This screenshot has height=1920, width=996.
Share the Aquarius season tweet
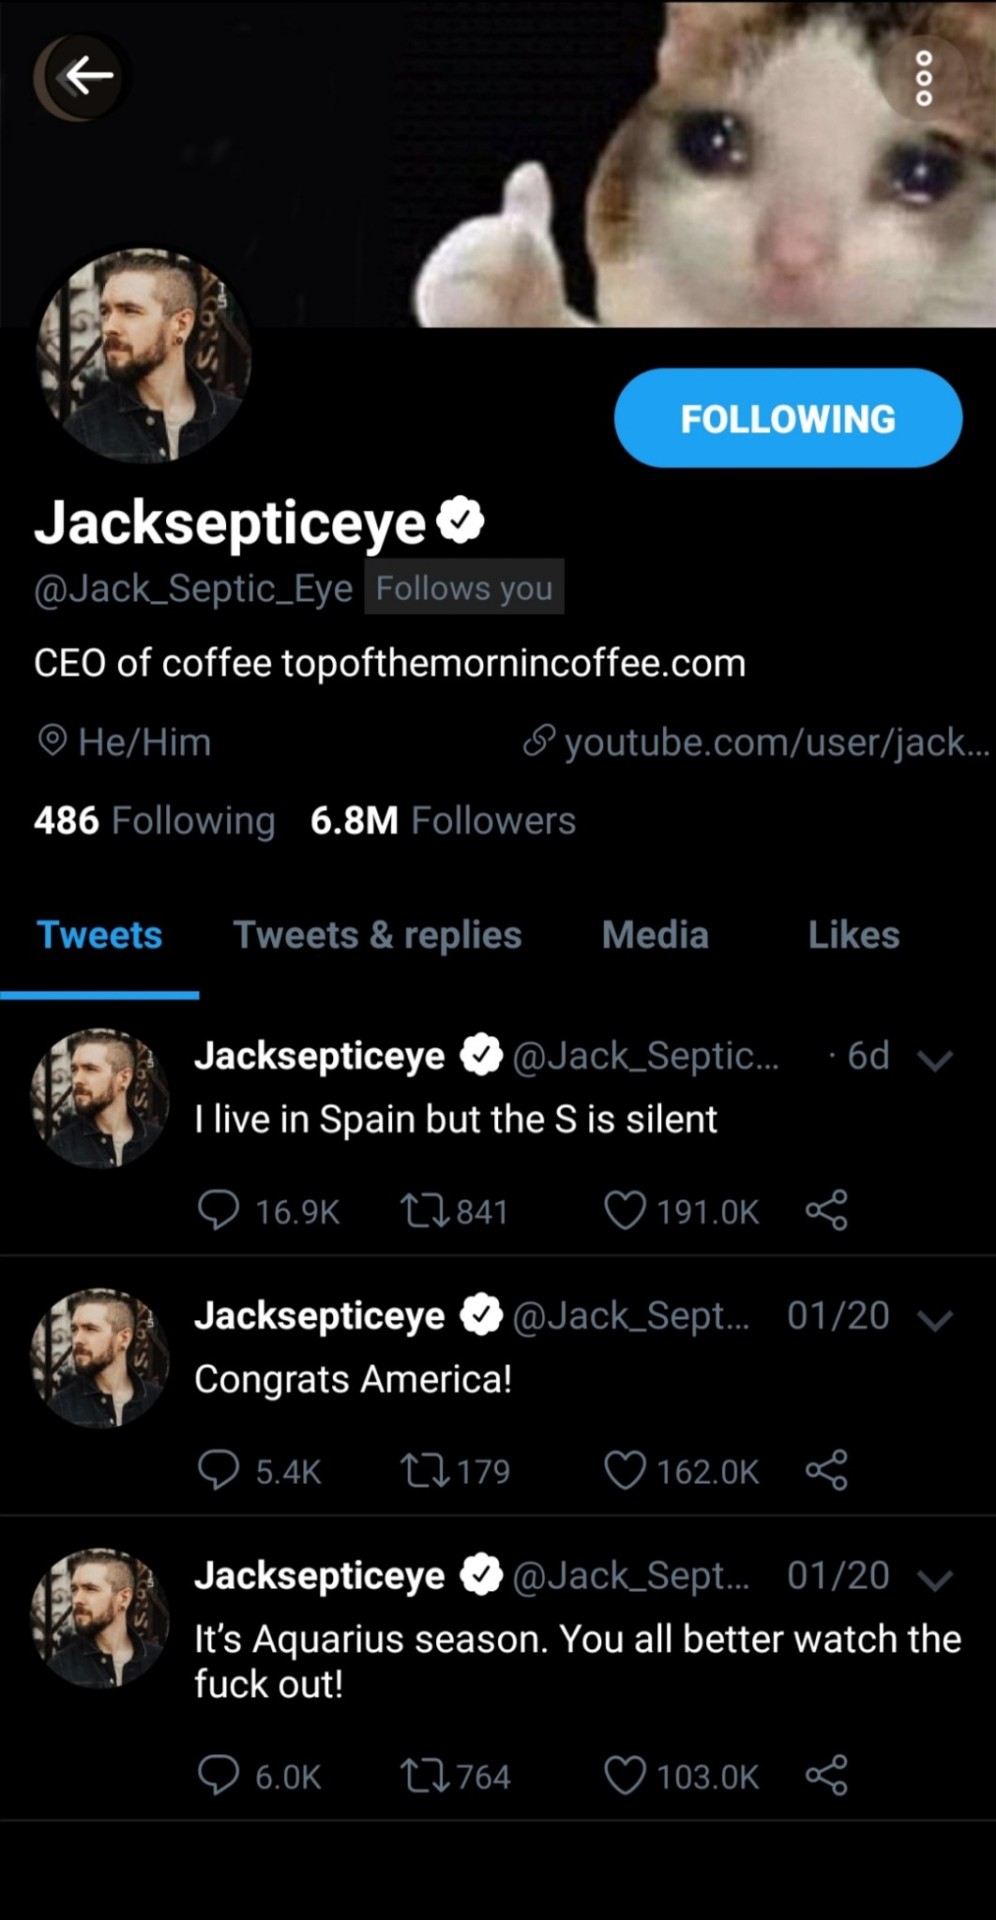[x=827, y=1776]
